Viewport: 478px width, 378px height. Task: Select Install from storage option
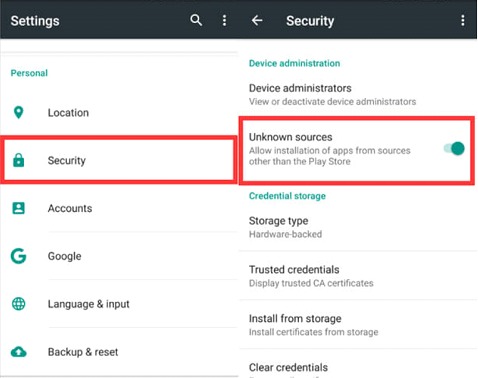[358, 325]
